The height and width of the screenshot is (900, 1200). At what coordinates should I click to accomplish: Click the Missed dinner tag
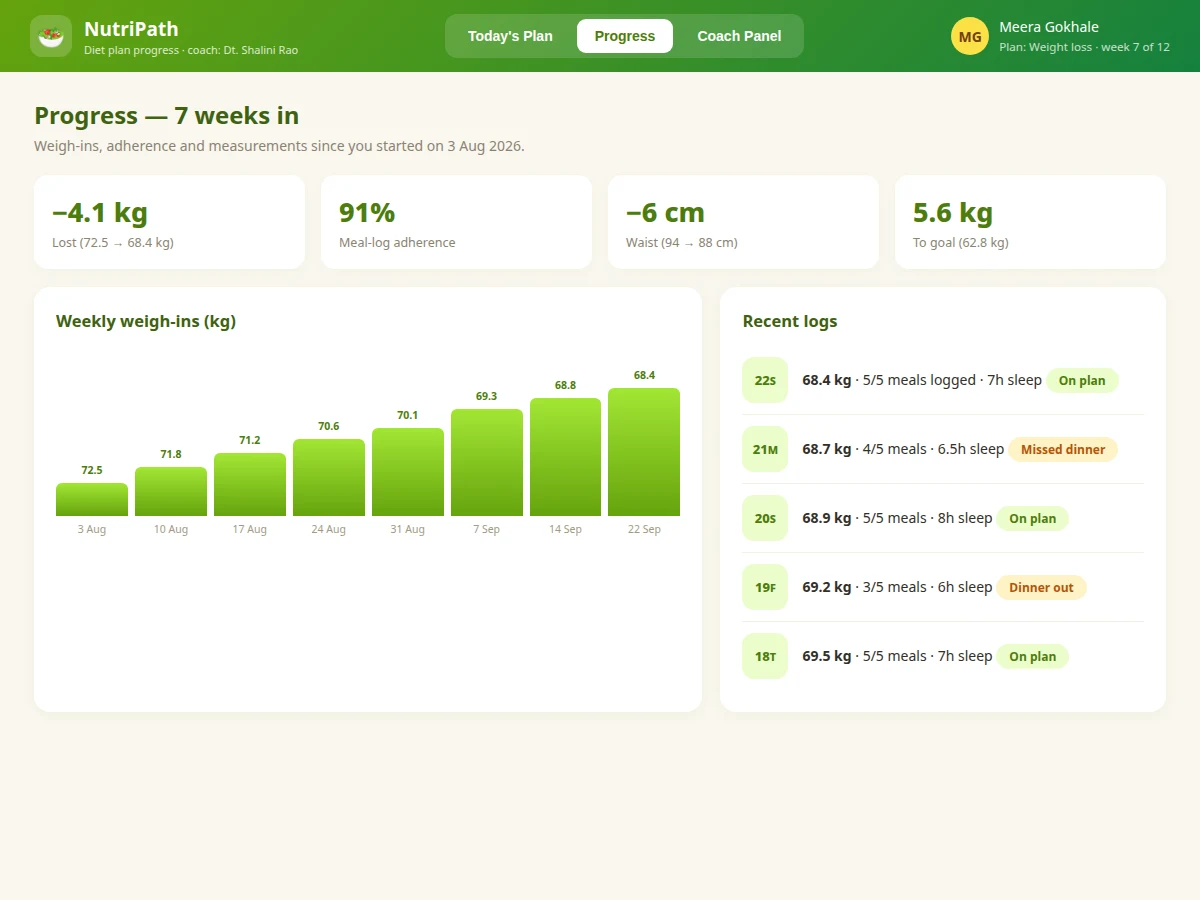click(x=1063, y=449)
